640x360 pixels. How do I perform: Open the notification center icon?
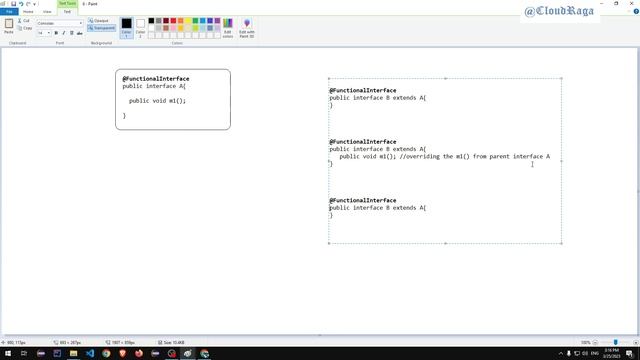(x=630, y=353)
